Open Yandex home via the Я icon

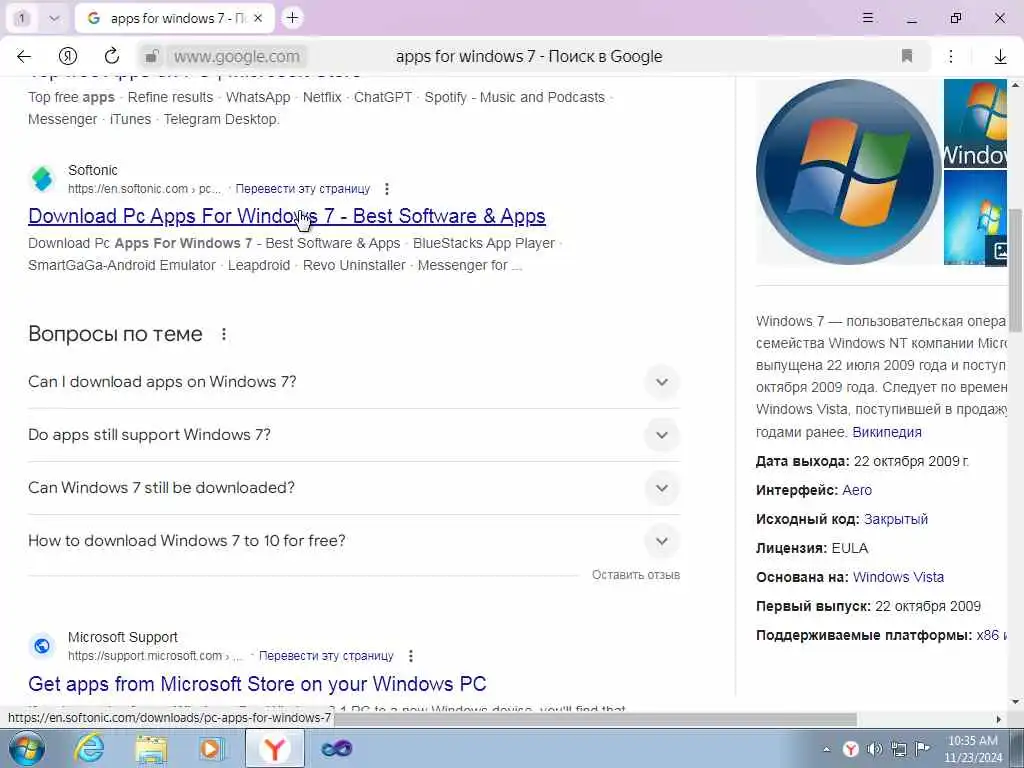pyautogui.click(x=67, y=56)
